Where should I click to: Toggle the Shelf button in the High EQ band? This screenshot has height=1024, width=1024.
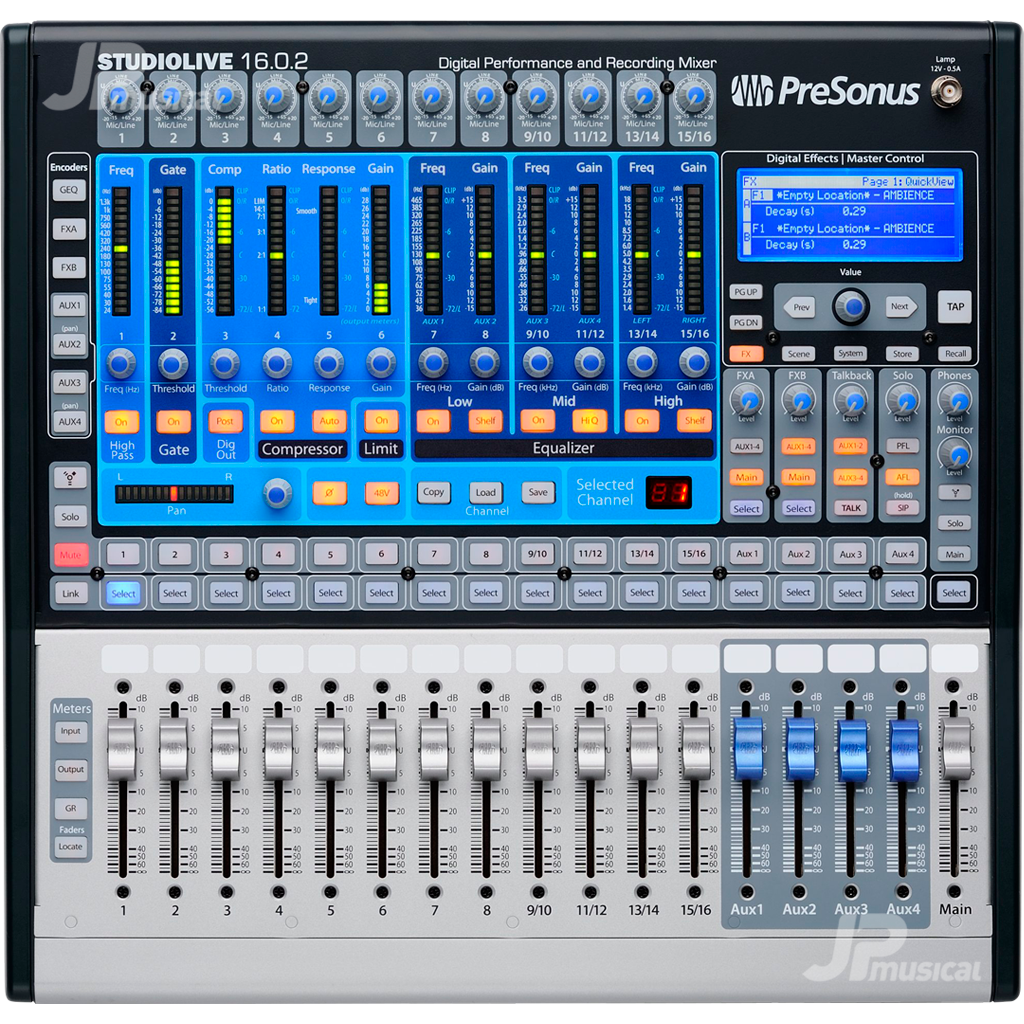tap(694, 421)
